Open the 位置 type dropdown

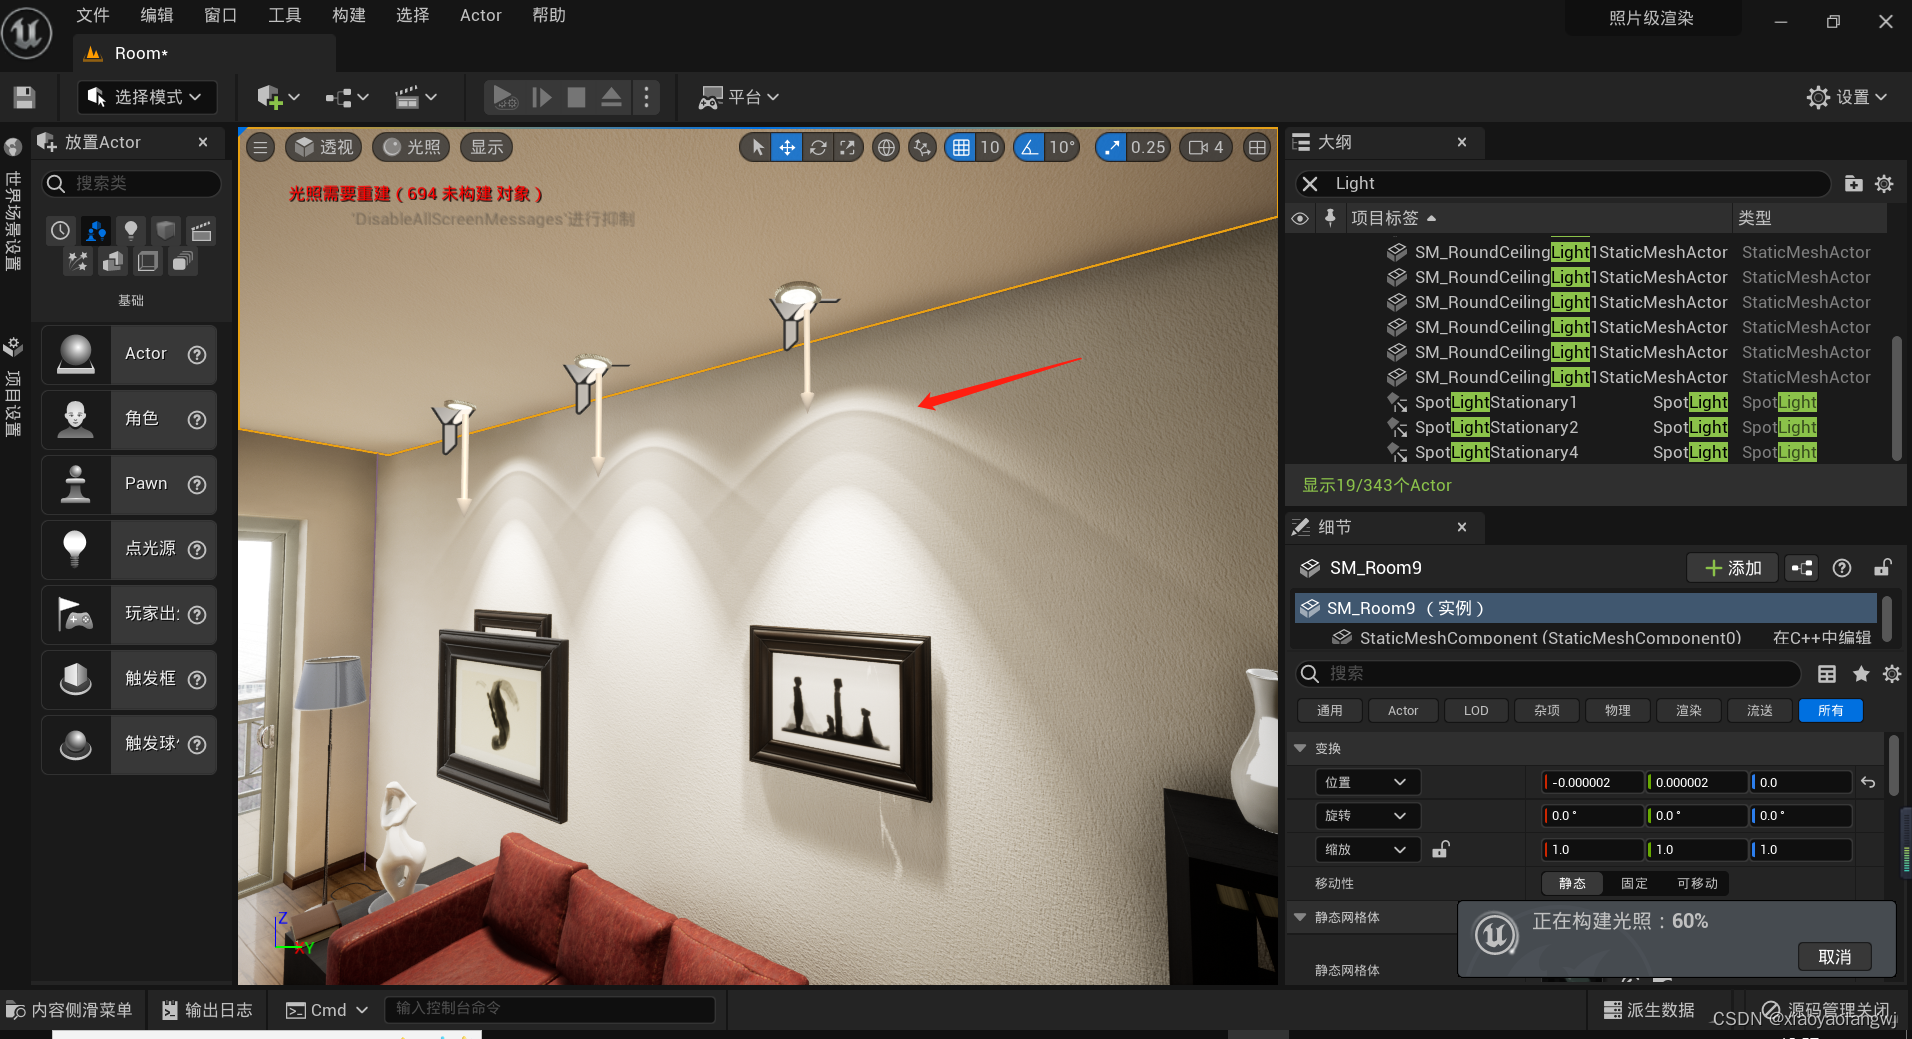[x=1367, y=782]
